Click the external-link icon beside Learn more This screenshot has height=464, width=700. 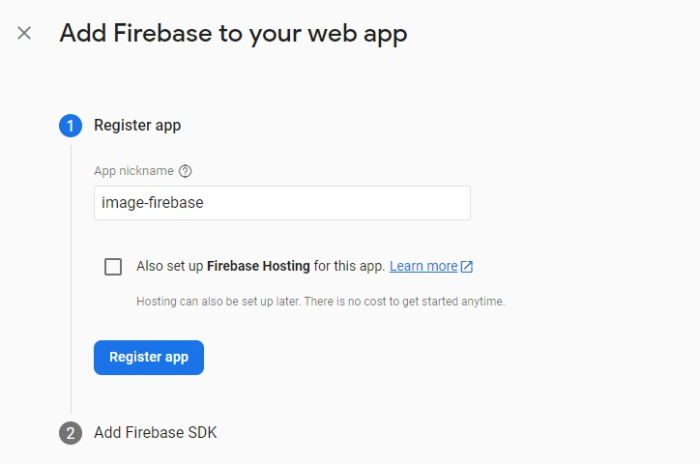click(467, 267)
